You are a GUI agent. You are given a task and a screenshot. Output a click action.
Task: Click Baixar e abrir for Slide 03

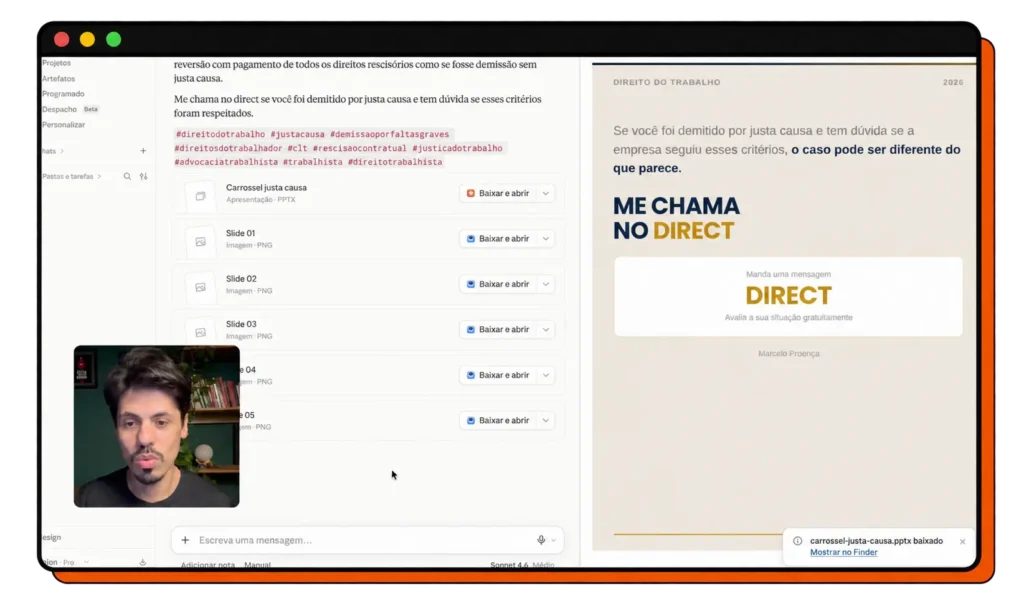[498, 330]
